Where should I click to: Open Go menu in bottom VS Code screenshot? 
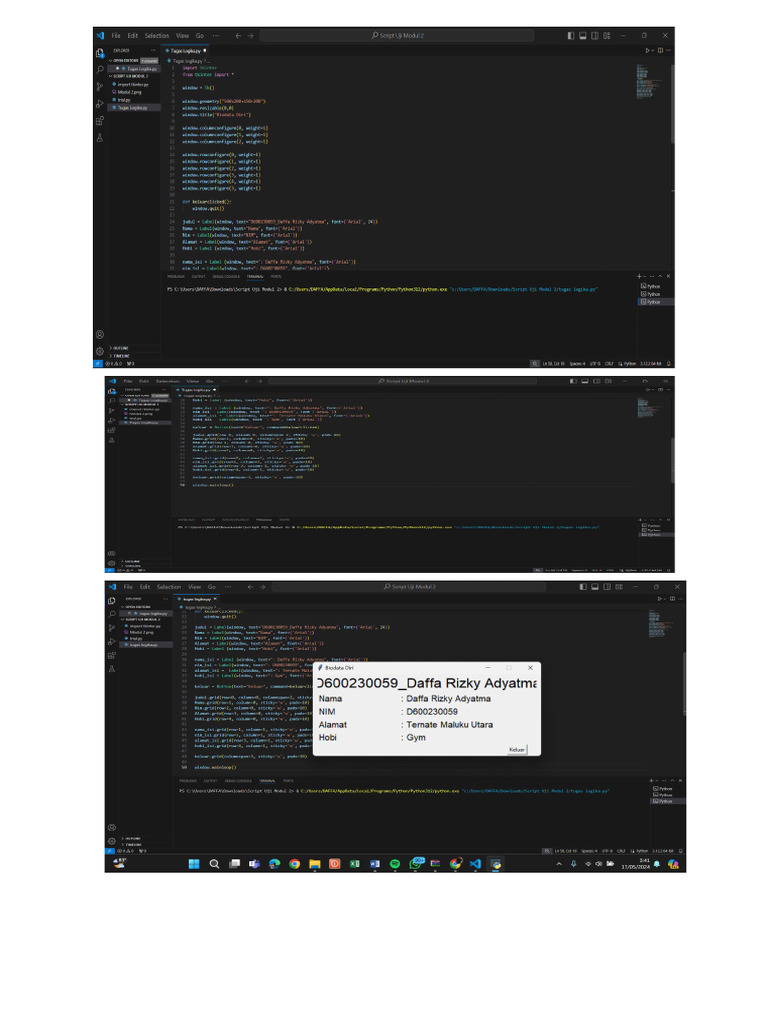coord(212,587)
